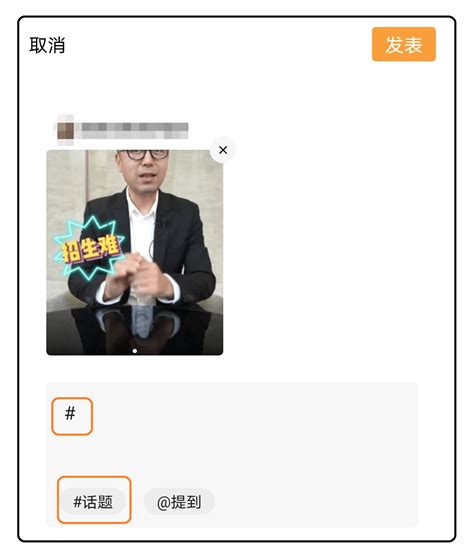Click the # symbol typed in the text box
Screen dimensions: 474x560
[x=70, y=414]
